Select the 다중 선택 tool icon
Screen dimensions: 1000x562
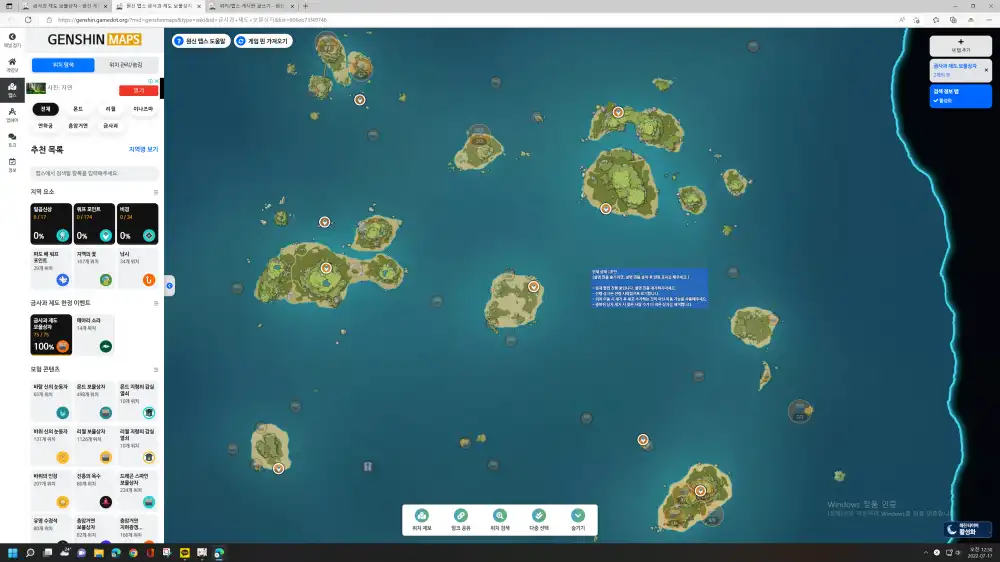point(539,515)
